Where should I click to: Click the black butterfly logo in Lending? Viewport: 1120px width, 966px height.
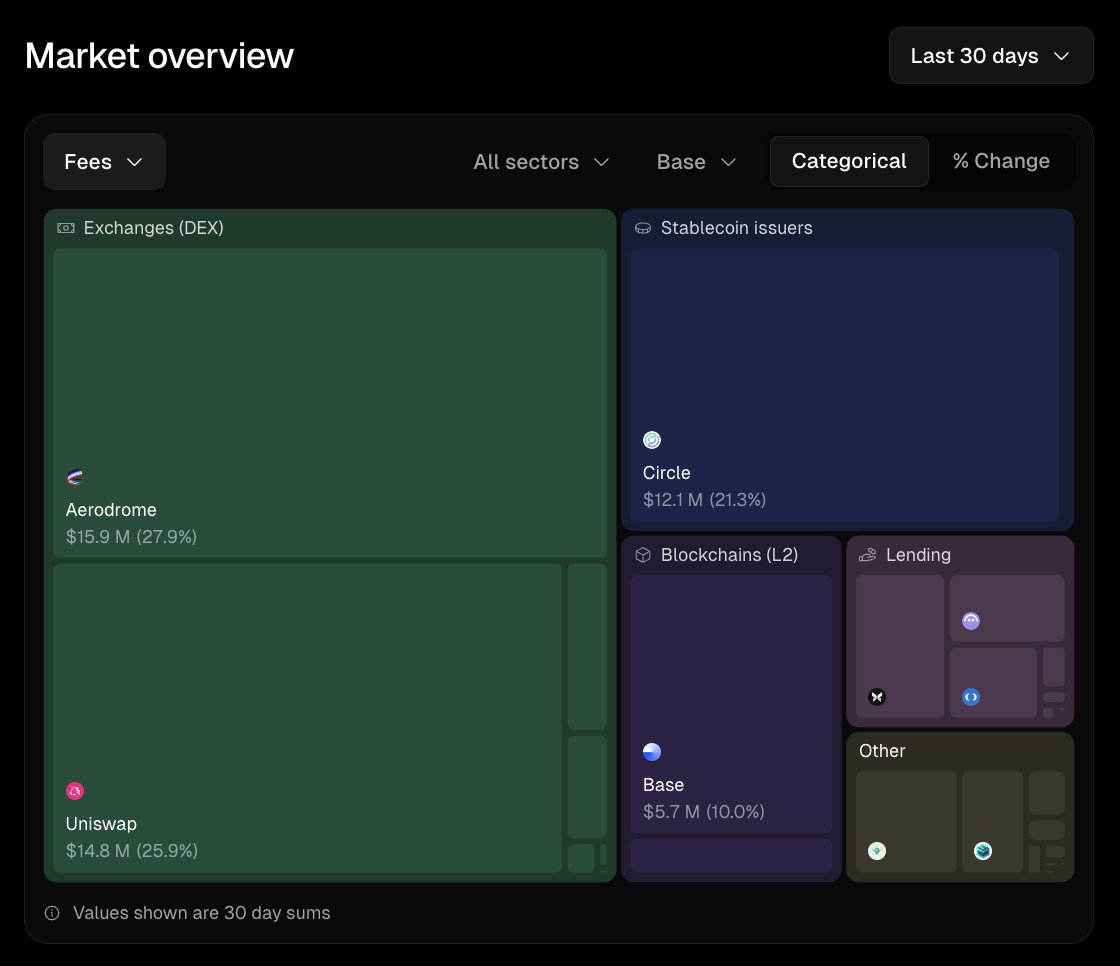[877, 697]
